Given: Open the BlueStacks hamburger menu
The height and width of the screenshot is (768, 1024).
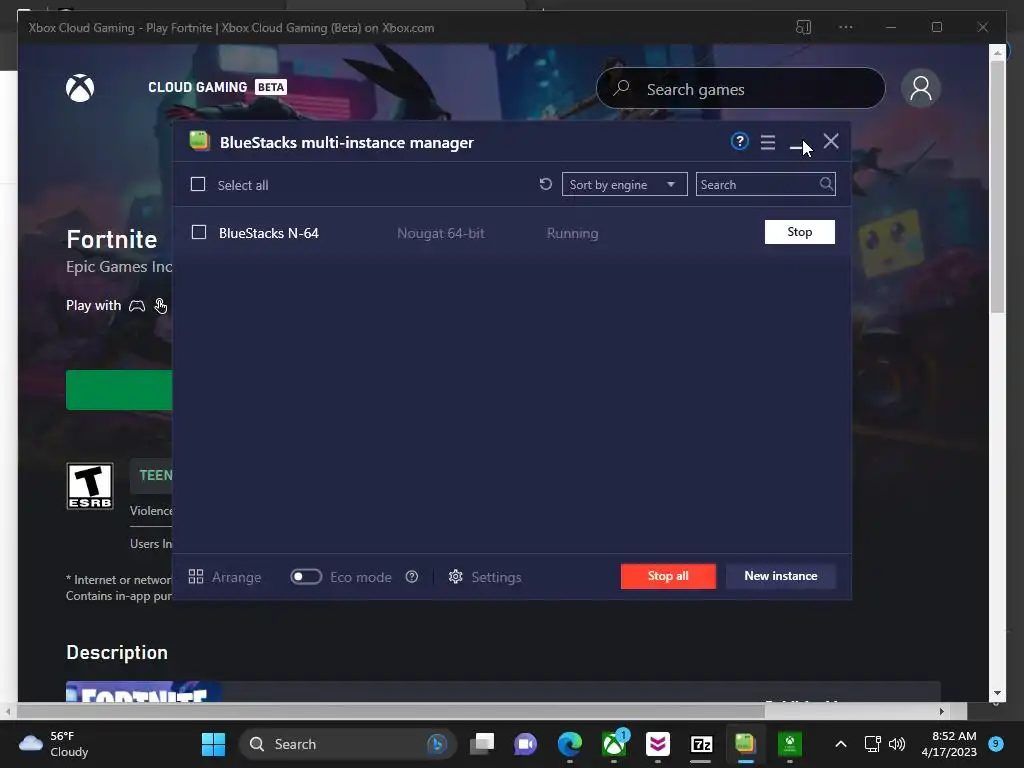Looking at the screenshot, I should pyautogui.click(x=768, y=142).
